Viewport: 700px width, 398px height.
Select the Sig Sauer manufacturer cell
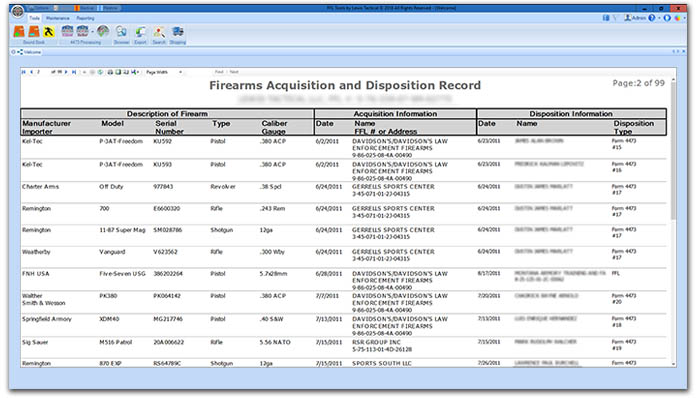pyautogui.click(x=35, y=342)
